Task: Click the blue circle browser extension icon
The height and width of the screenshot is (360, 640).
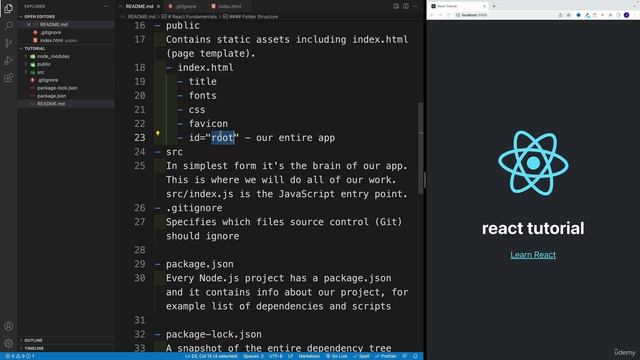Action: click(x=578, y=15)
